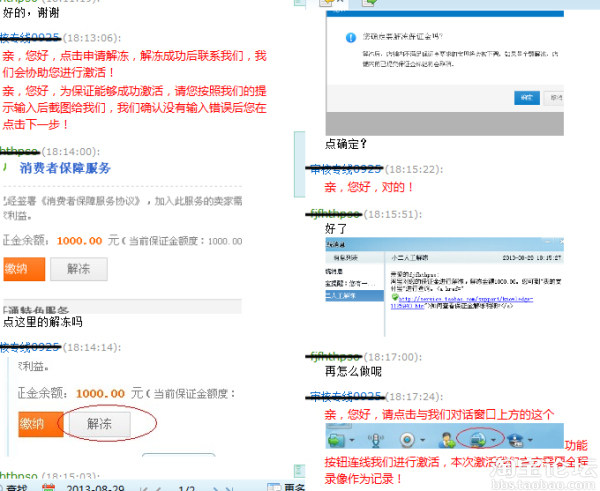600x491 pixels.
Task: Click the sender name at 18:13:06
Action: pyautogui.click(x=30, y=38)
